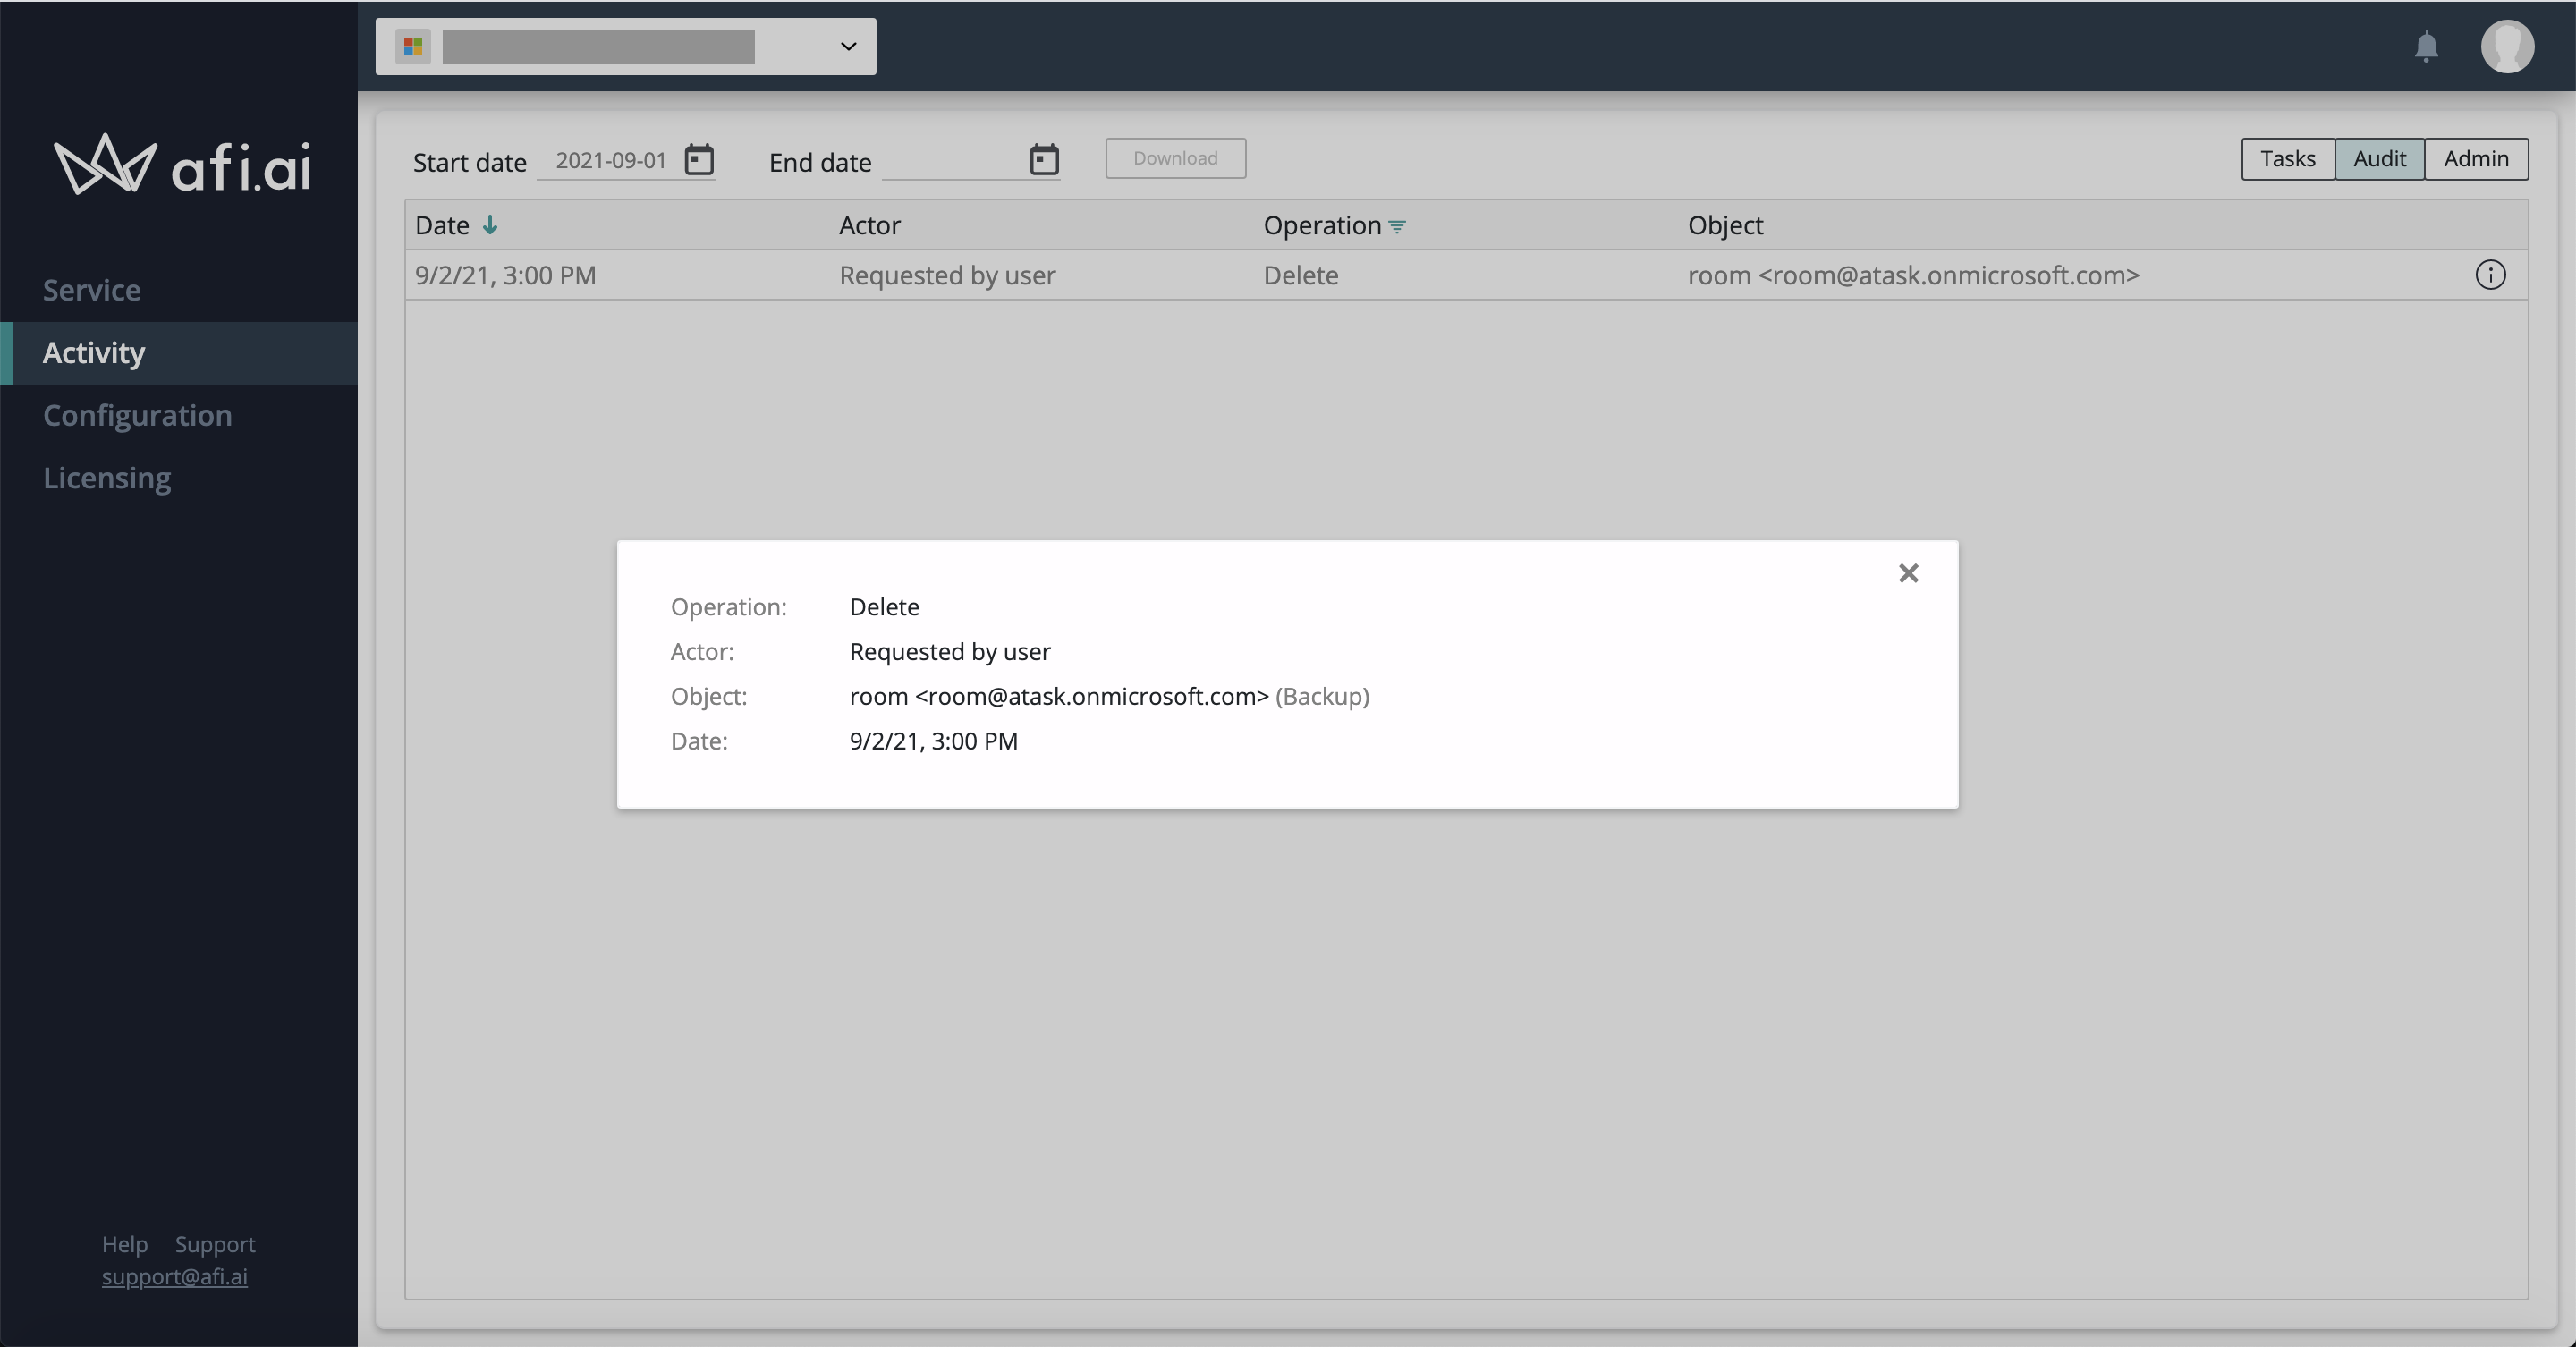The image size is (2576, 1347).
Task: Click the Object column header
Action: (x=1725, y=225)
